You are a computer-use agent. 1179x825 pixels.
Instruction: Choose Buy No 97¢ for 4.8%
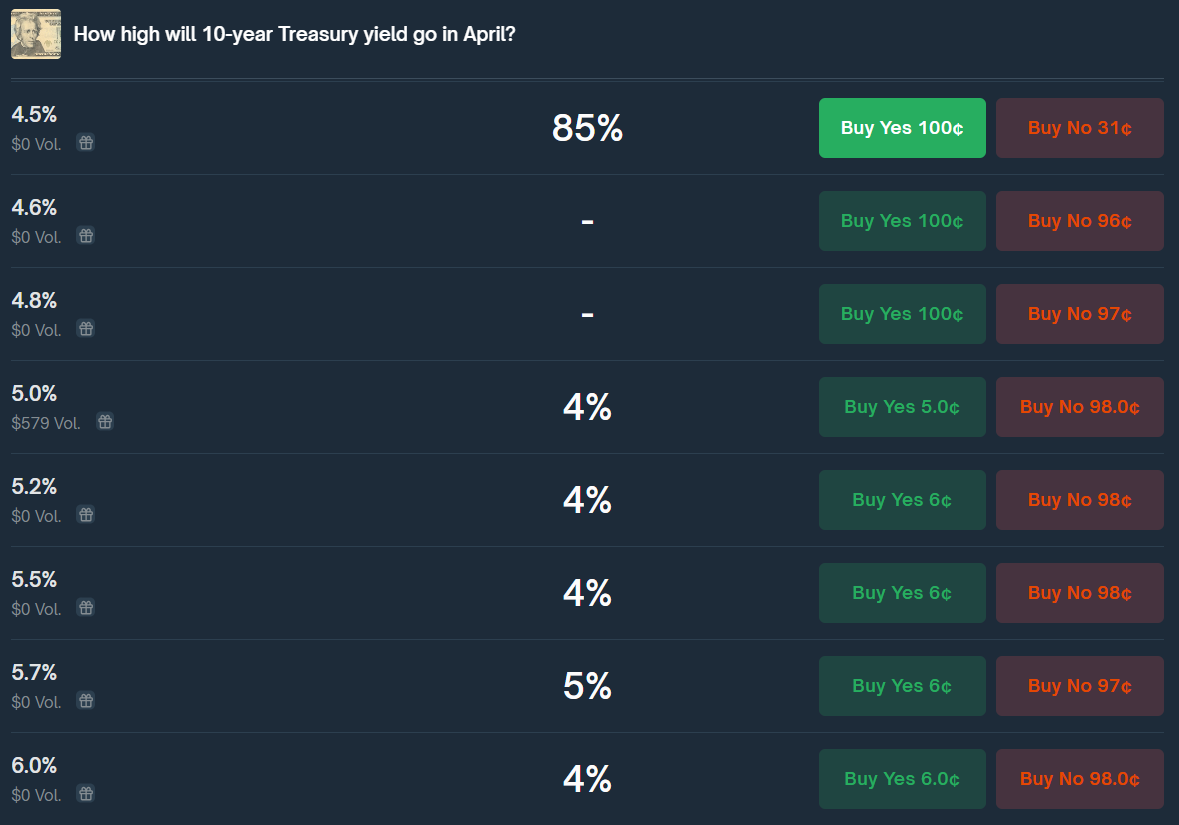(1080, 314)
